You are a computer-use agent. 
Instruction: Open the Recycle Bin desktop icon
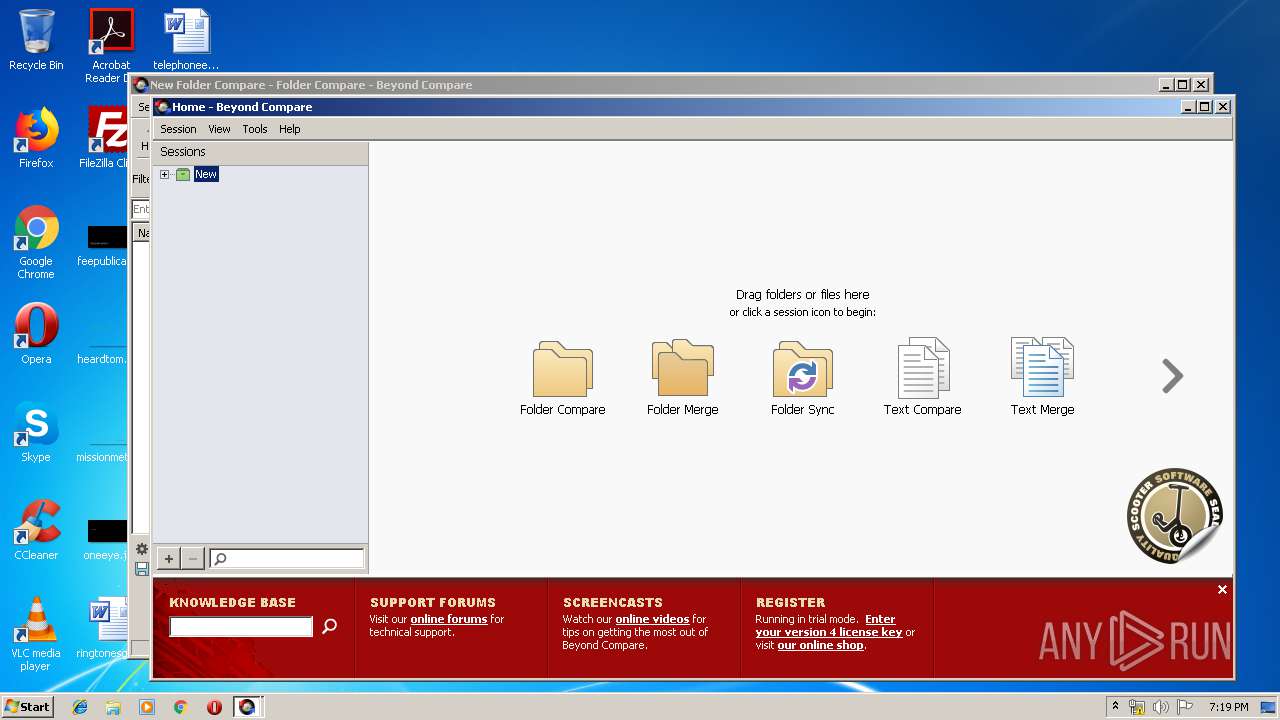(x=36, y=40)
